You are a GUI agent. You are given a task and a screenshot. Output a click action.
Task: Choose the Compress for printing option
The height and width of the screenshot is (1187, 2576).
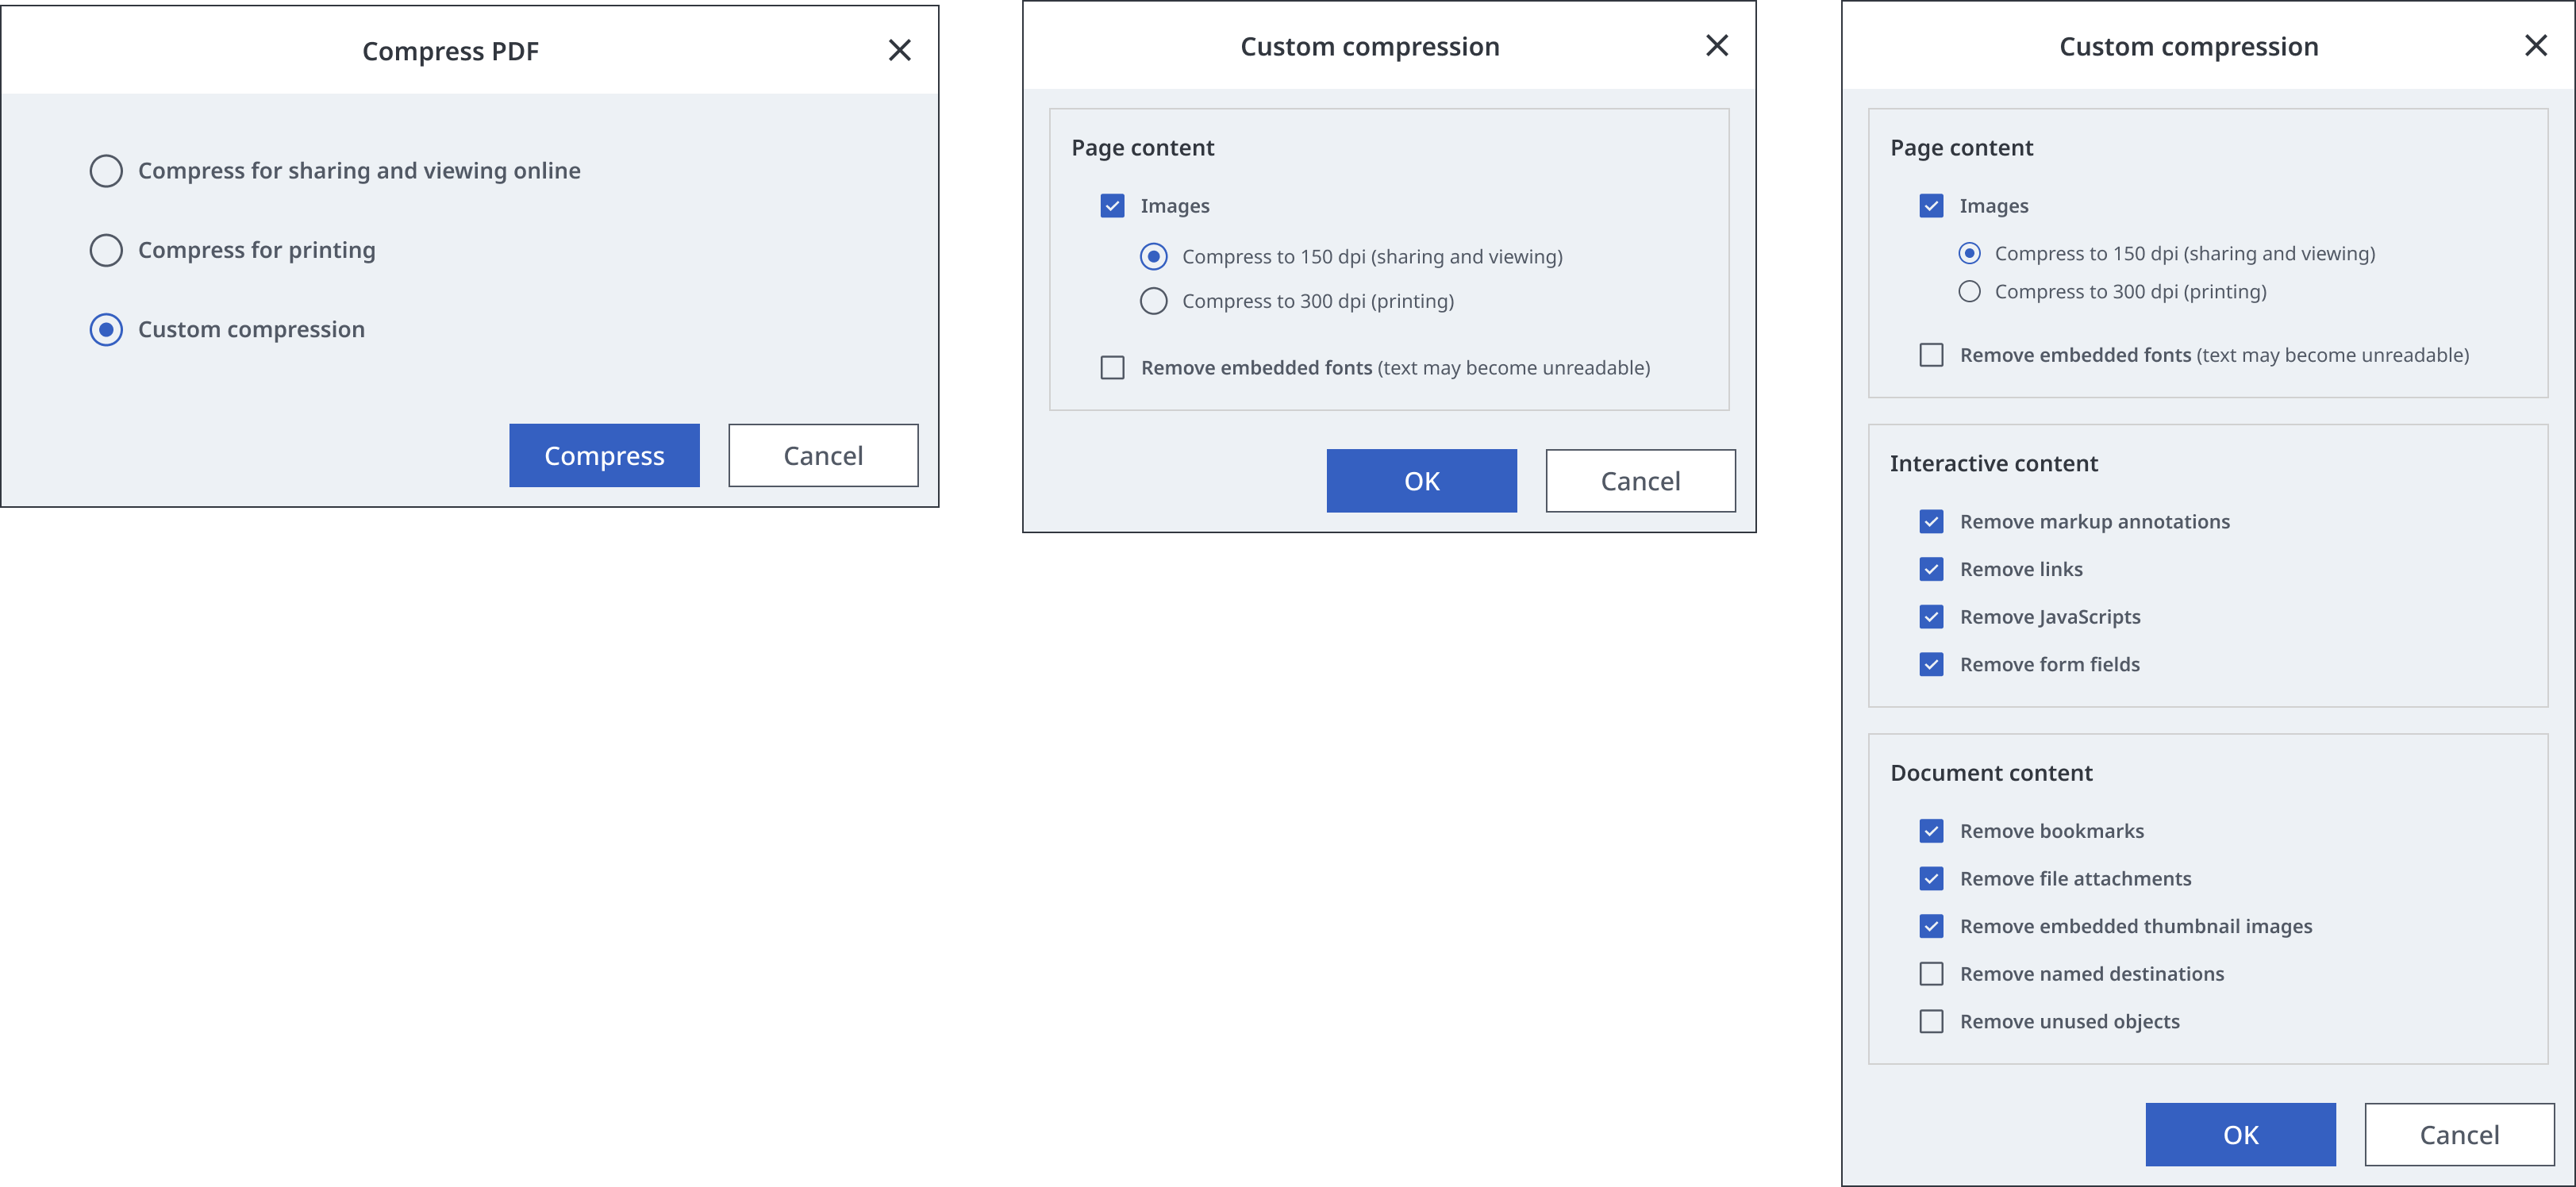(x=107, y=250)
